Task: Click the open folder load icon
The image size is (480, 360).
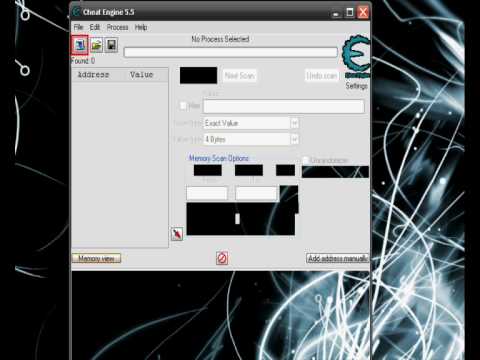Action: 97,45
